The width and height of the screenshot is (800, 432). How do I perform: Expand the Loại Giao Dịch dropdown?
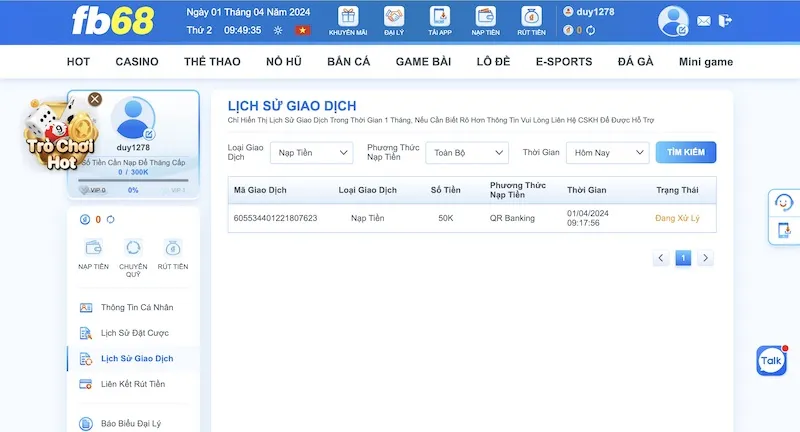[315, 153]
